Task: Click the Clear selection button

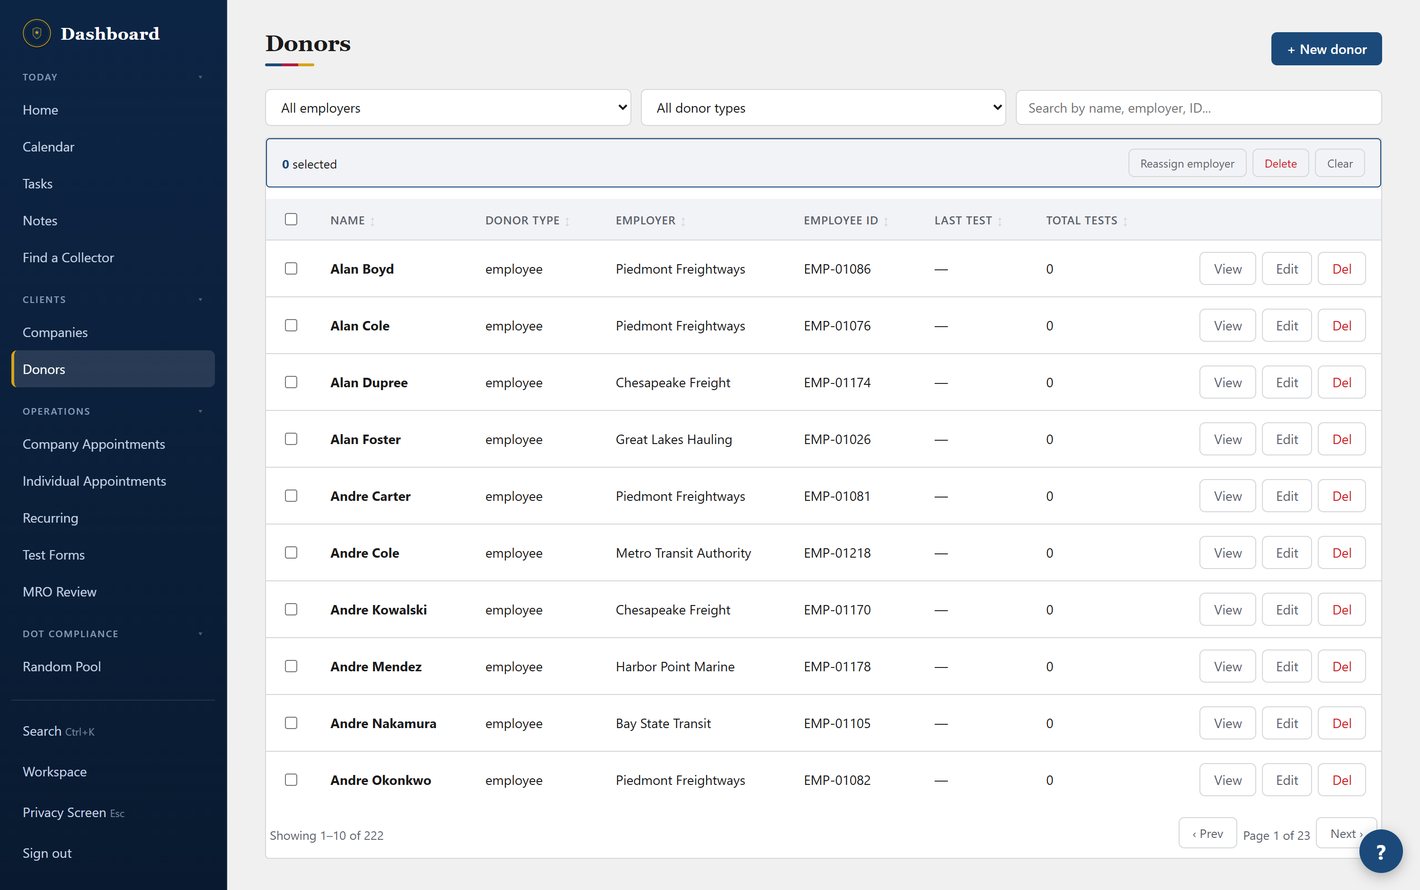Action: click(1339, 164)
